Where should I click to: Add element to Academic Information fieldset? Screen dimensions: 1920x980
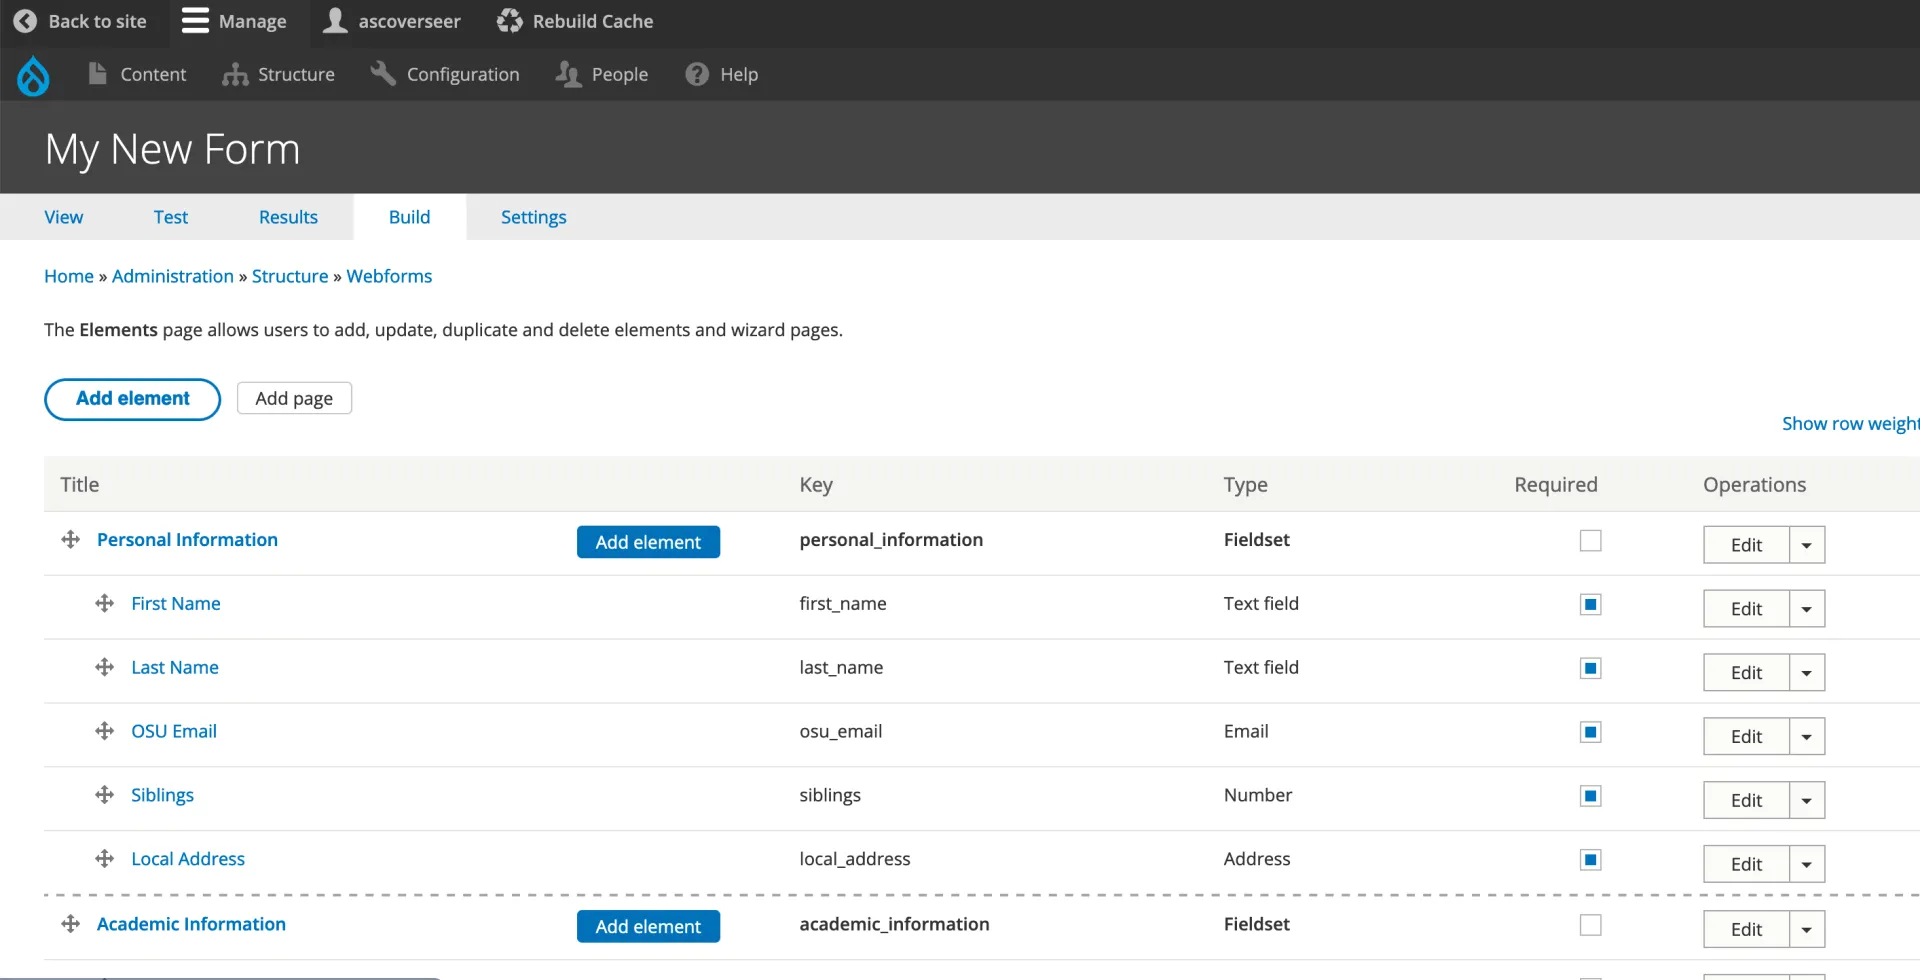(648, 927)
